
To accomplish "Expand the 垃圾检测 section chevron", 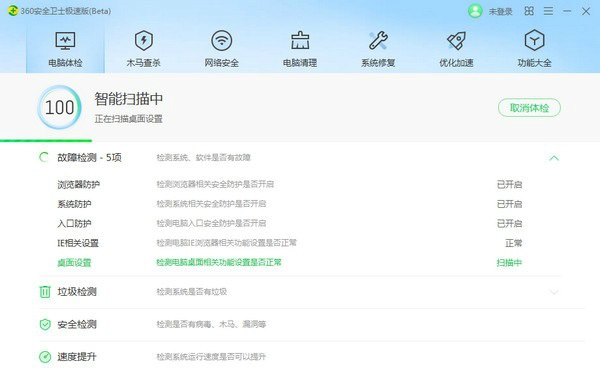I will point(554,292).
